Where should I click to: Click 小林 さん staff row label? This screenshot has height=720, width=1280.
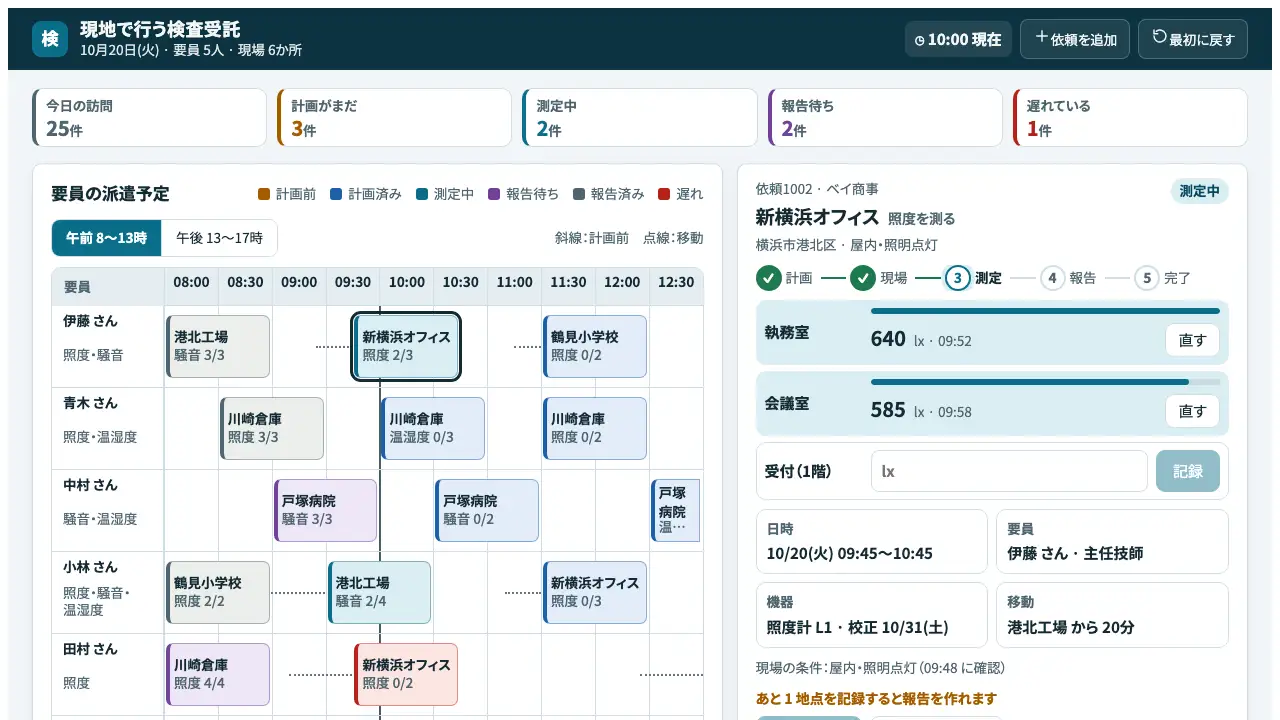point(90,567)
